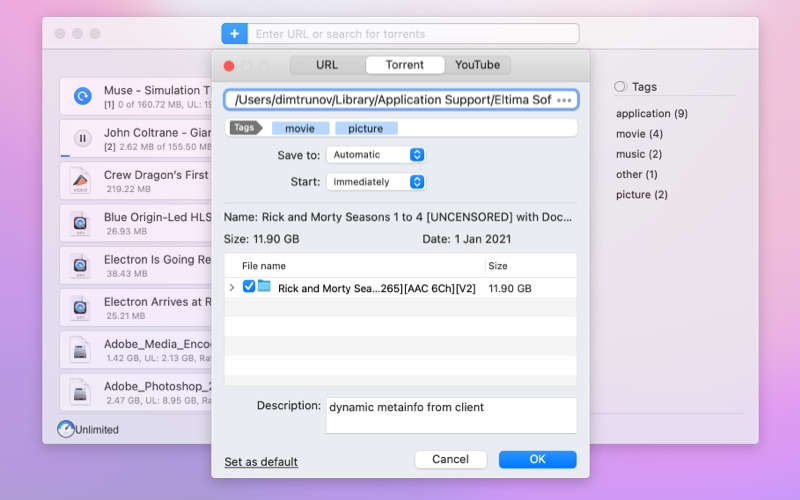The height and width of the screenshot is (500, 800).
Task: Click the resume icon on Muse - Simulation download
Action: click(83, 96)
